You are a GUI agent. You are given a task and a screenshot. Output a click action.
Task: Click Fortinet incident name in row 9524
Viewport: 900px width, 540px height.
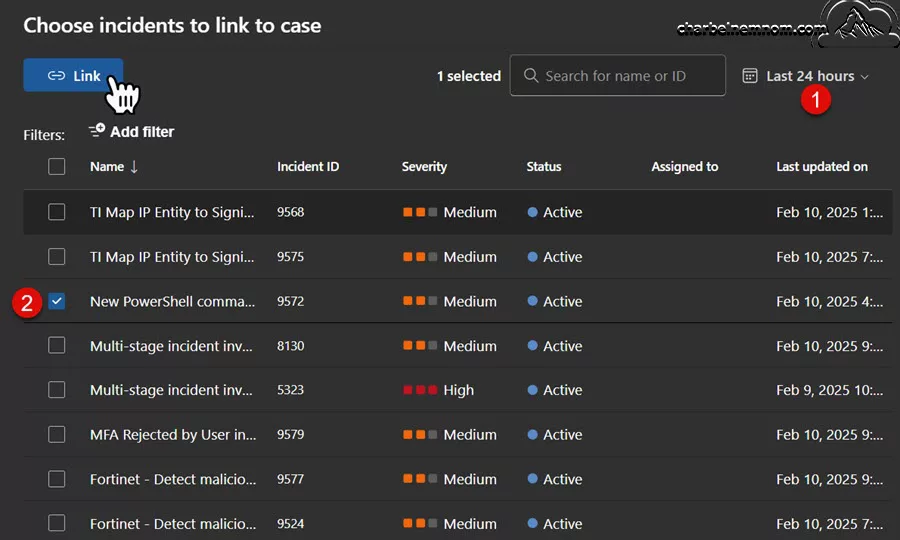[173, 524]
